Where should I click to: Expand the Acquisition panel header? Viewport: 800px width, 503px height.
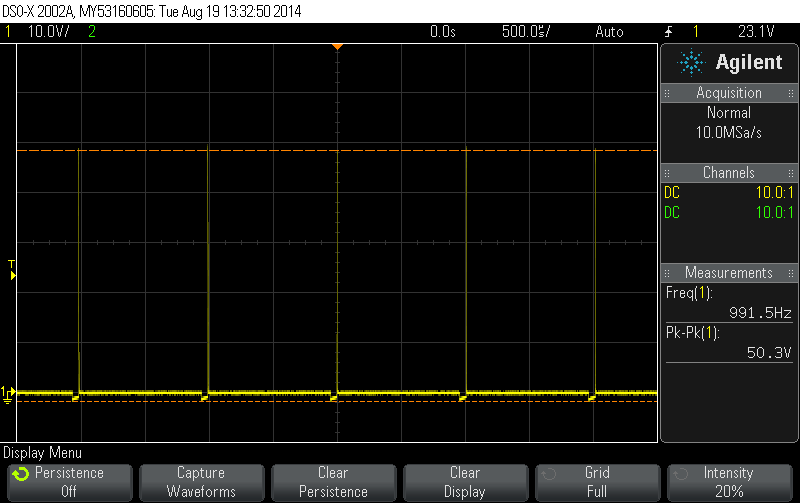[x=729, y=93]
